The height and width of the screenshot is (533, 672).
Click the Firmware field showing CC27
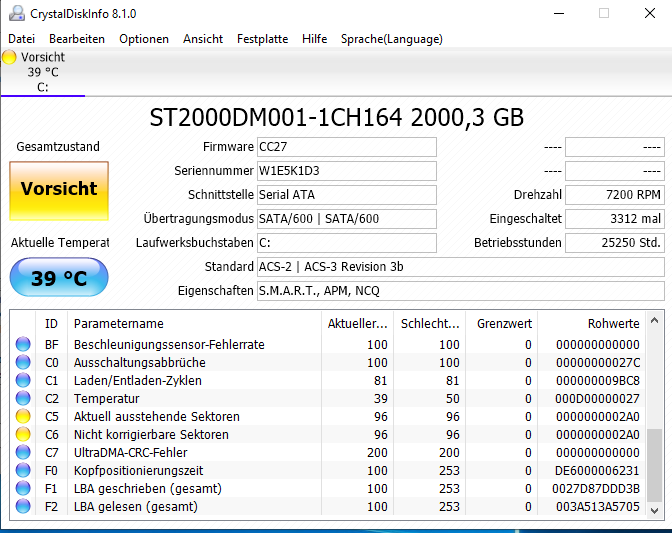coord(347,147)
